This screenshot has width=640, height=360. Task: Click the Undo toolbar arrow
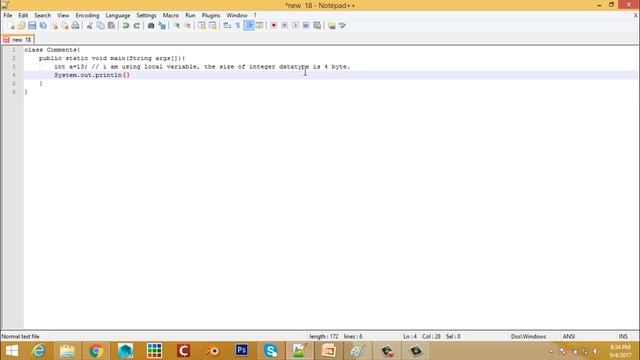tap(126, 26)
